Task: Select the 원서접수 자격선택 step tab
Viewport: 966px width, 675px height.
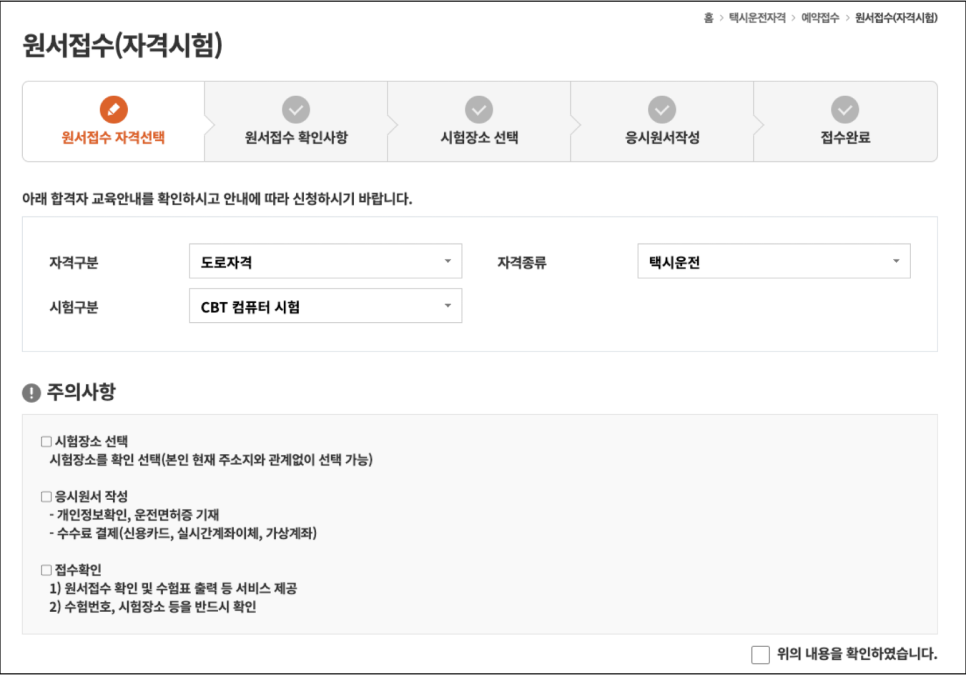Action: [113, 122]
